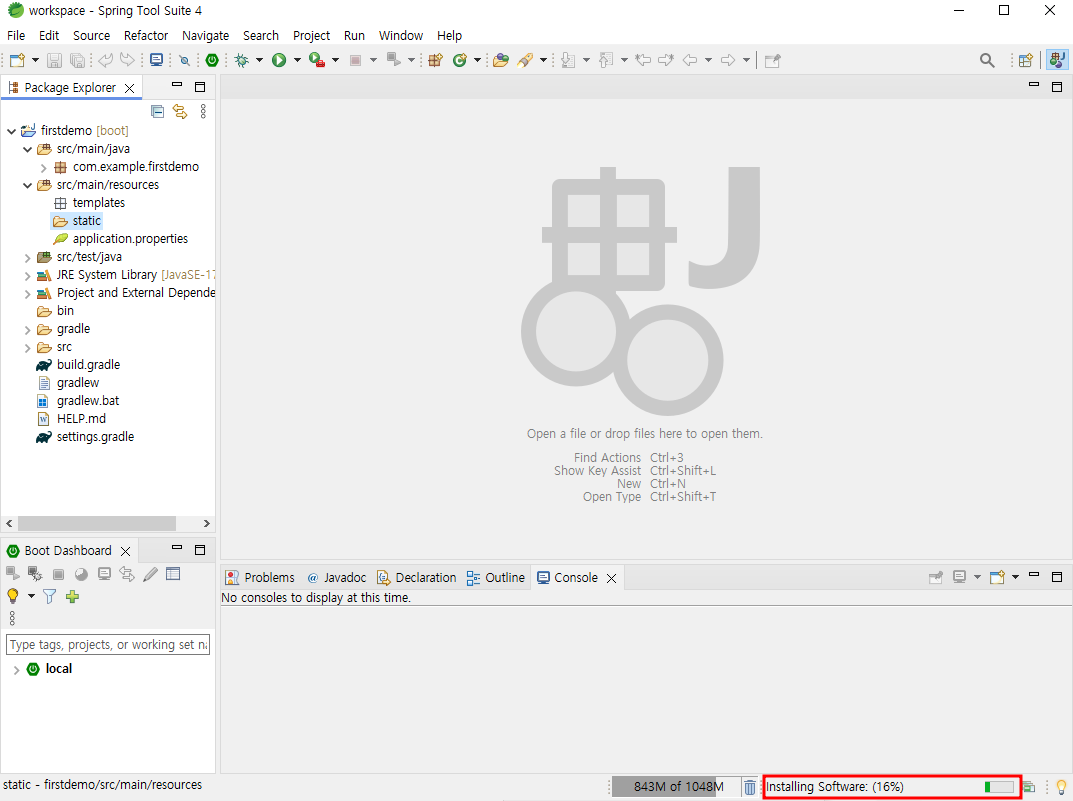Open the File menu

tap(16, 36)
